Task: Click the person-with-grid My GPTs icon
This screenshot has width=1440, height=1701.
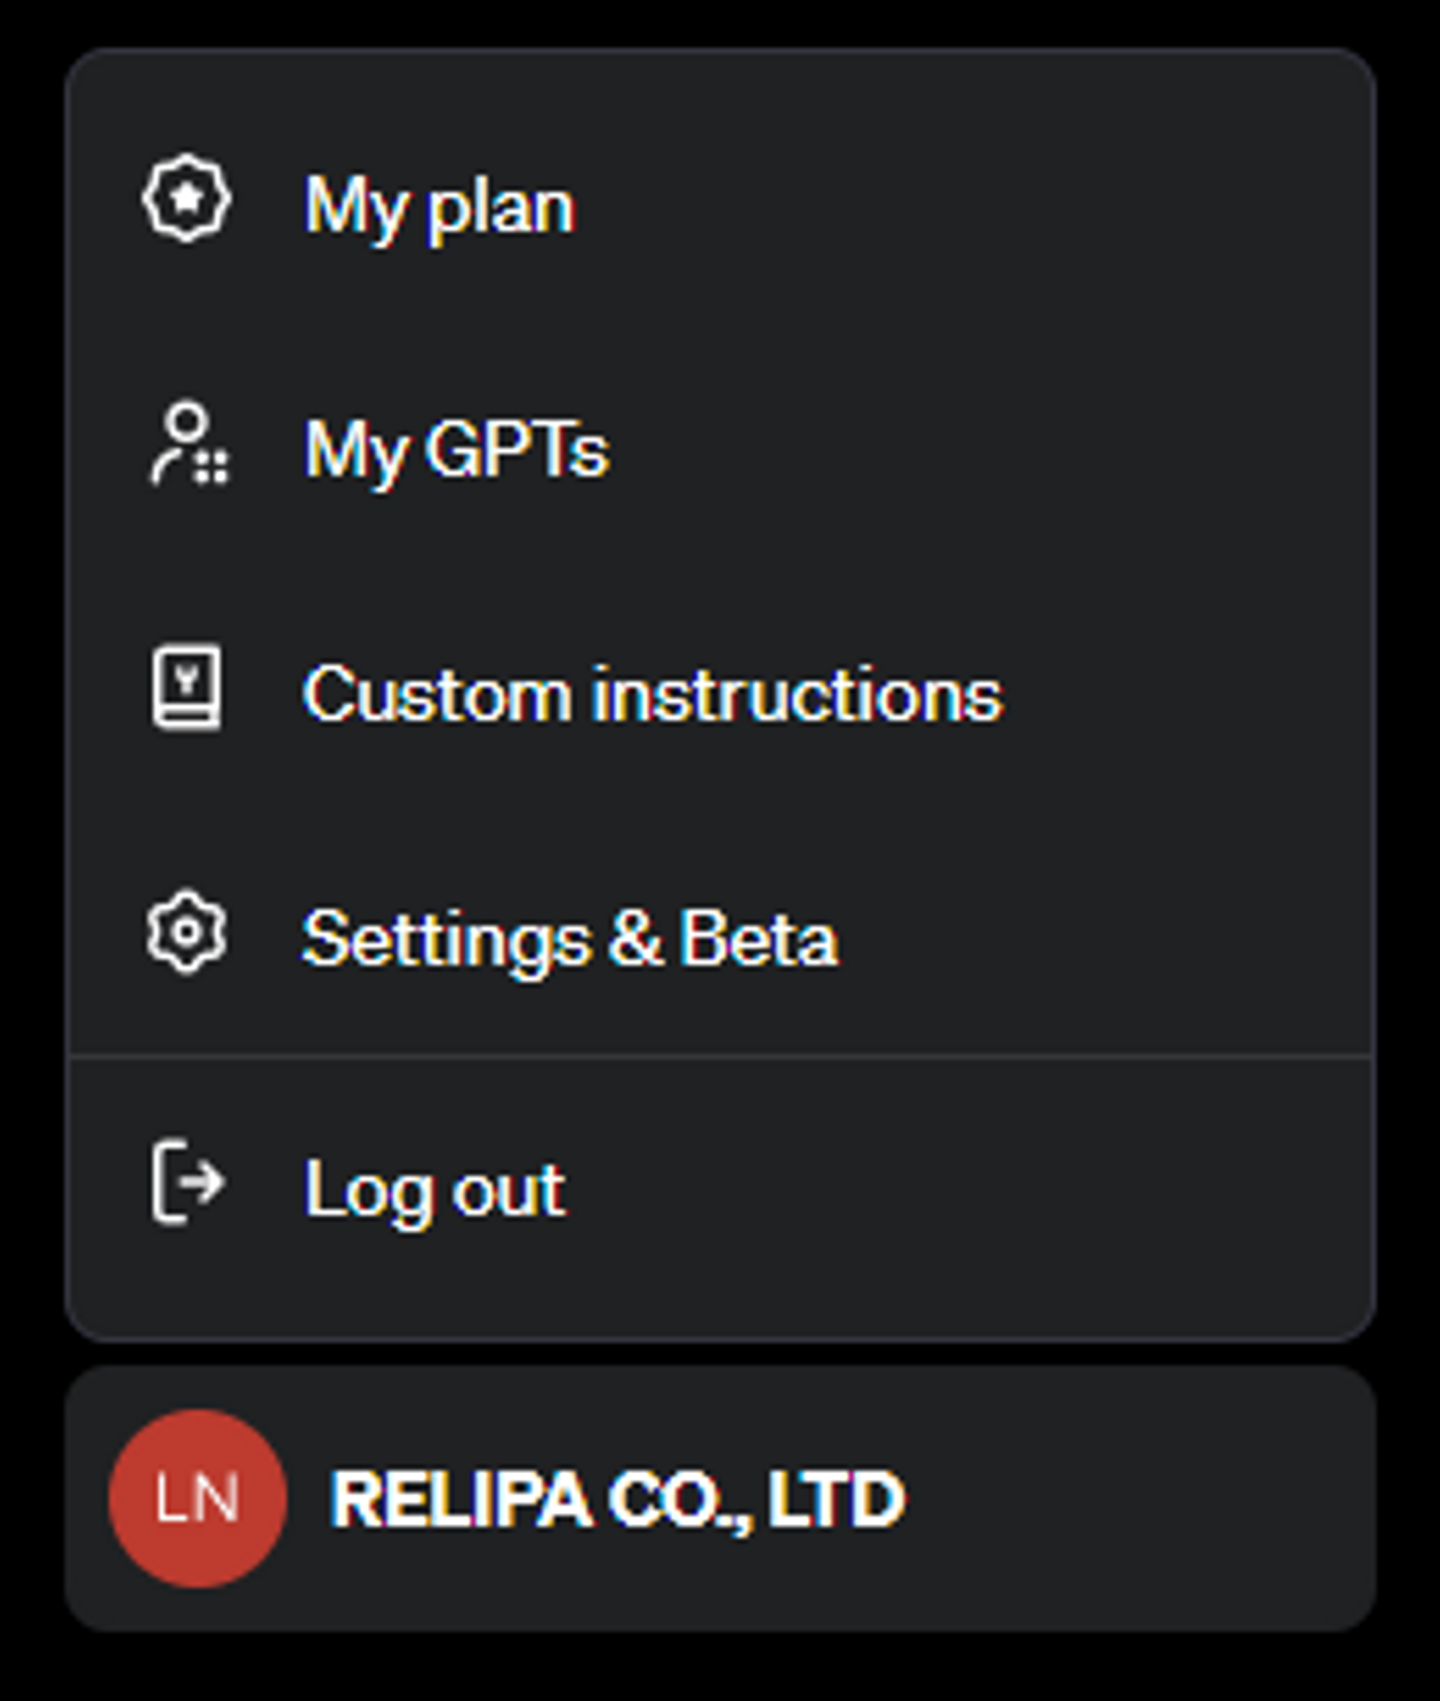Action: click(188, 446)
